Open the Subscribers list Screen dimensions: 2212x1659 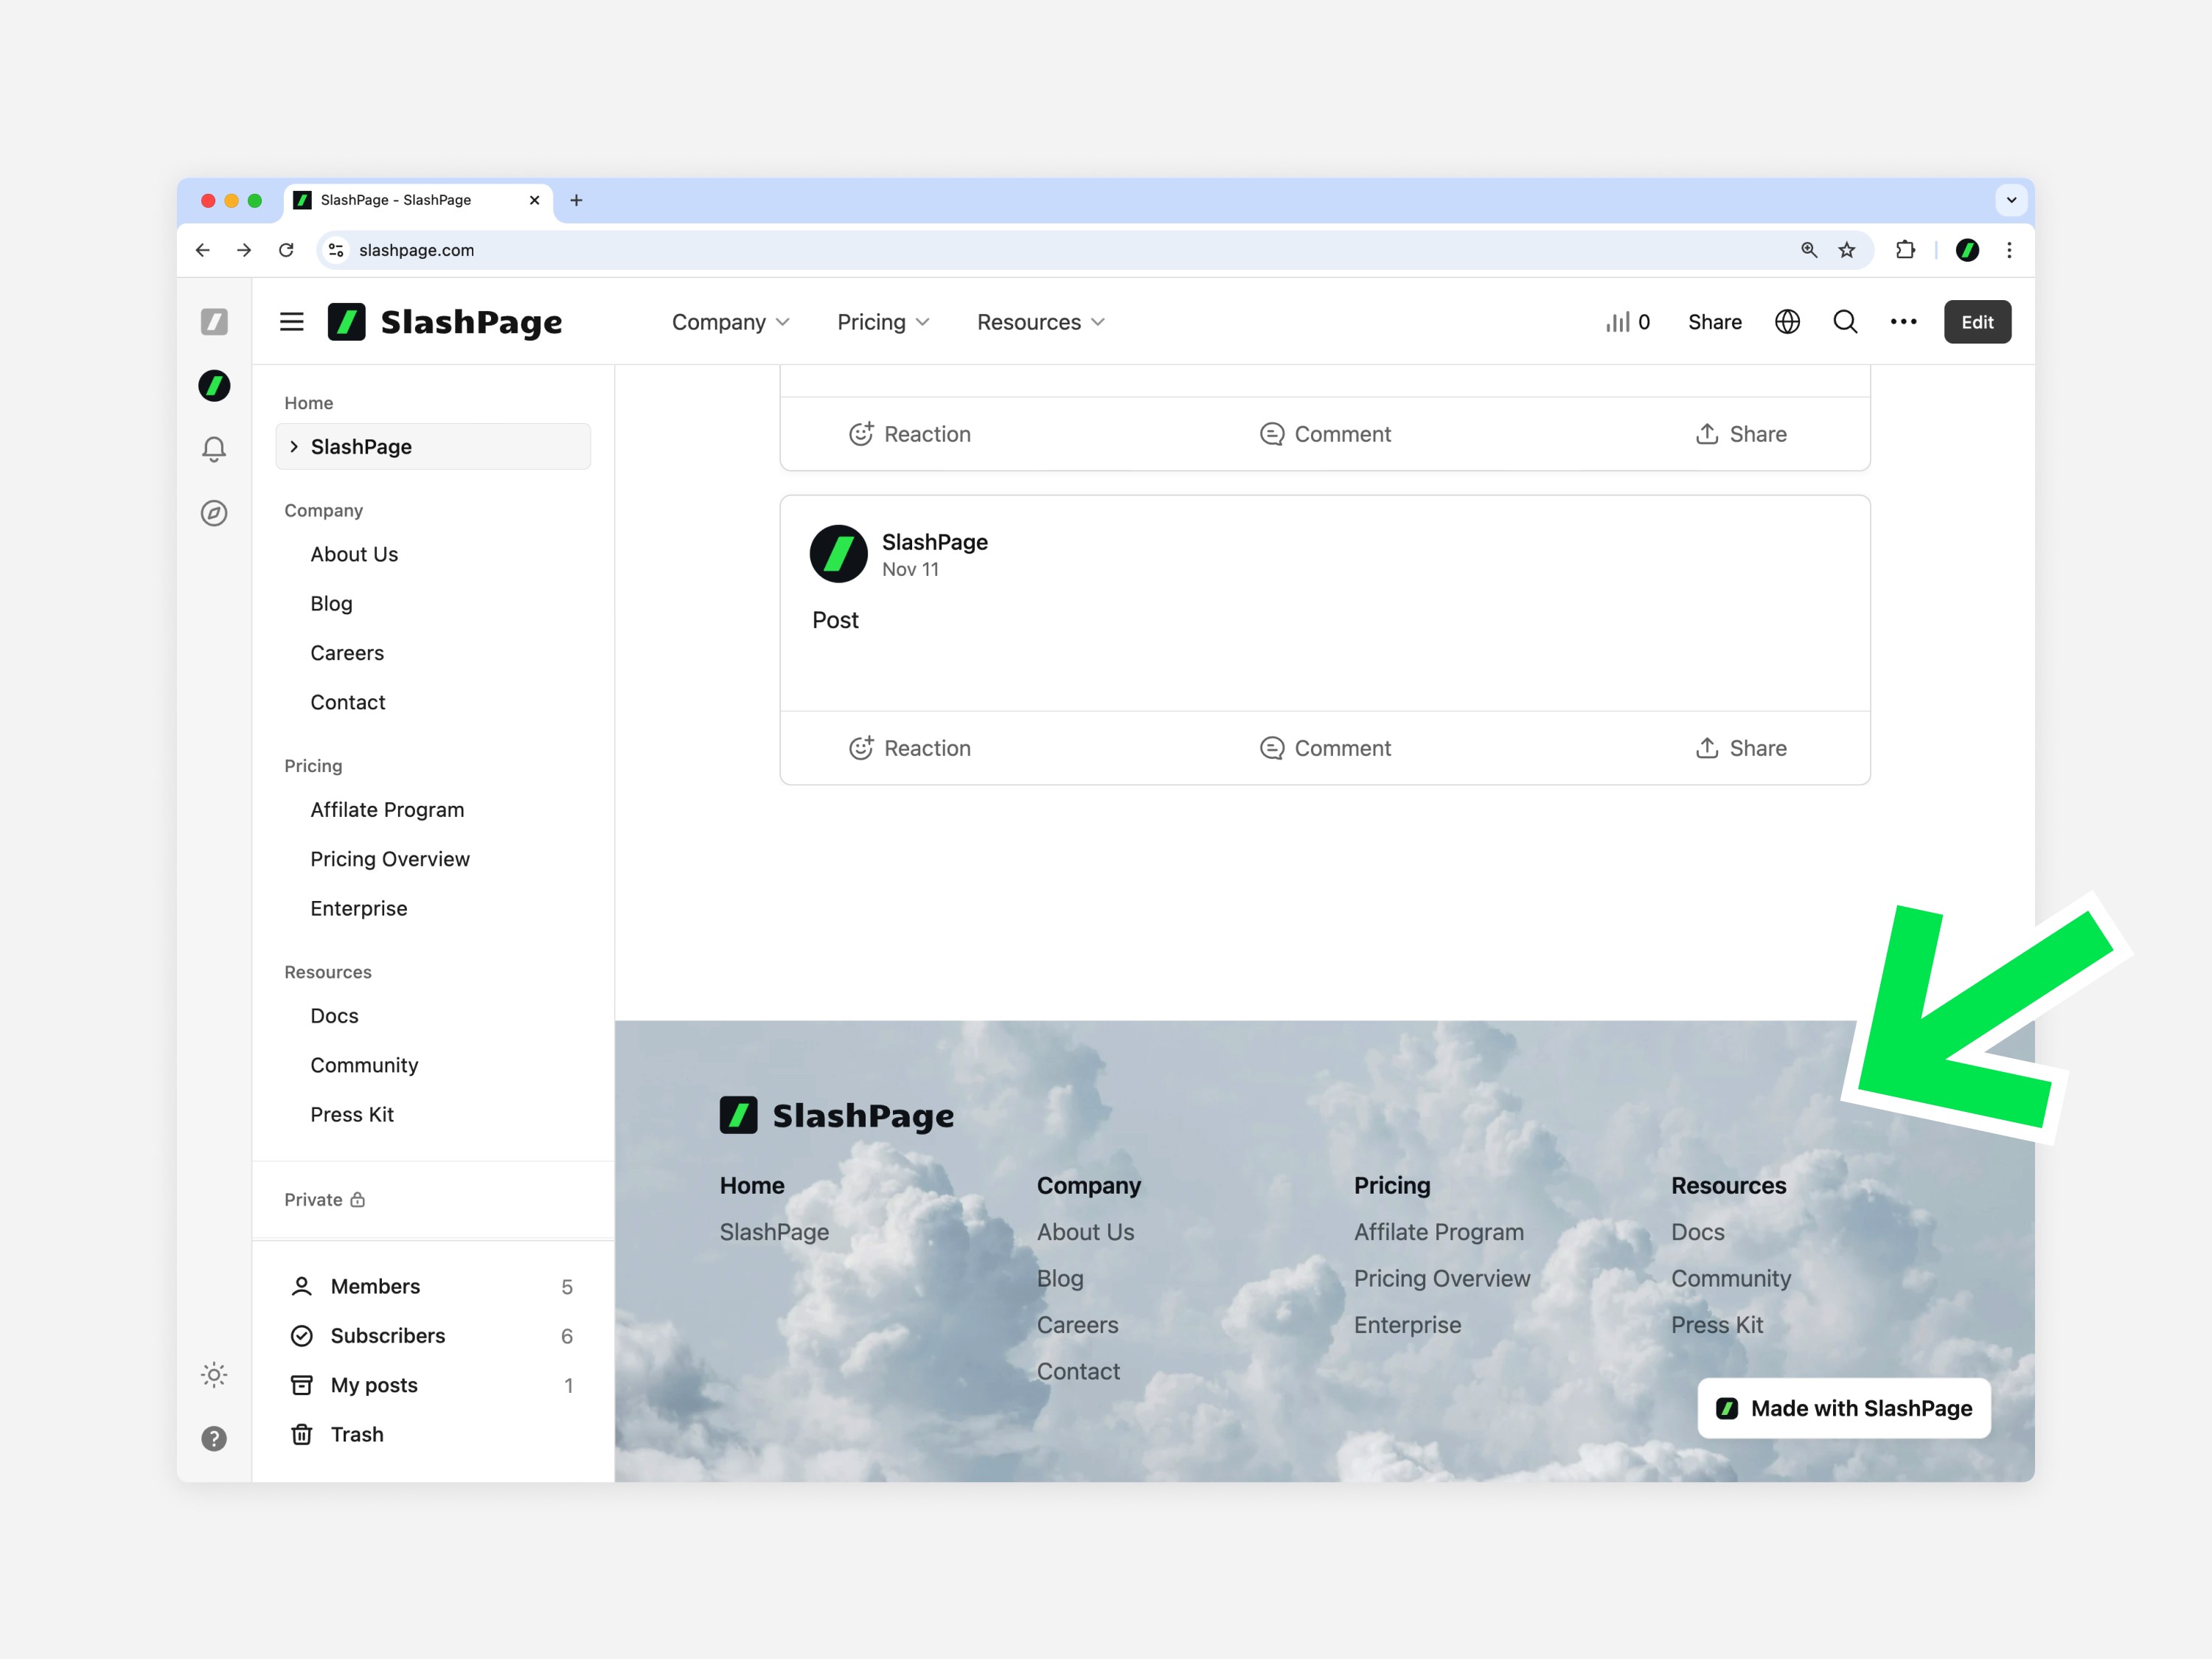388,1335
